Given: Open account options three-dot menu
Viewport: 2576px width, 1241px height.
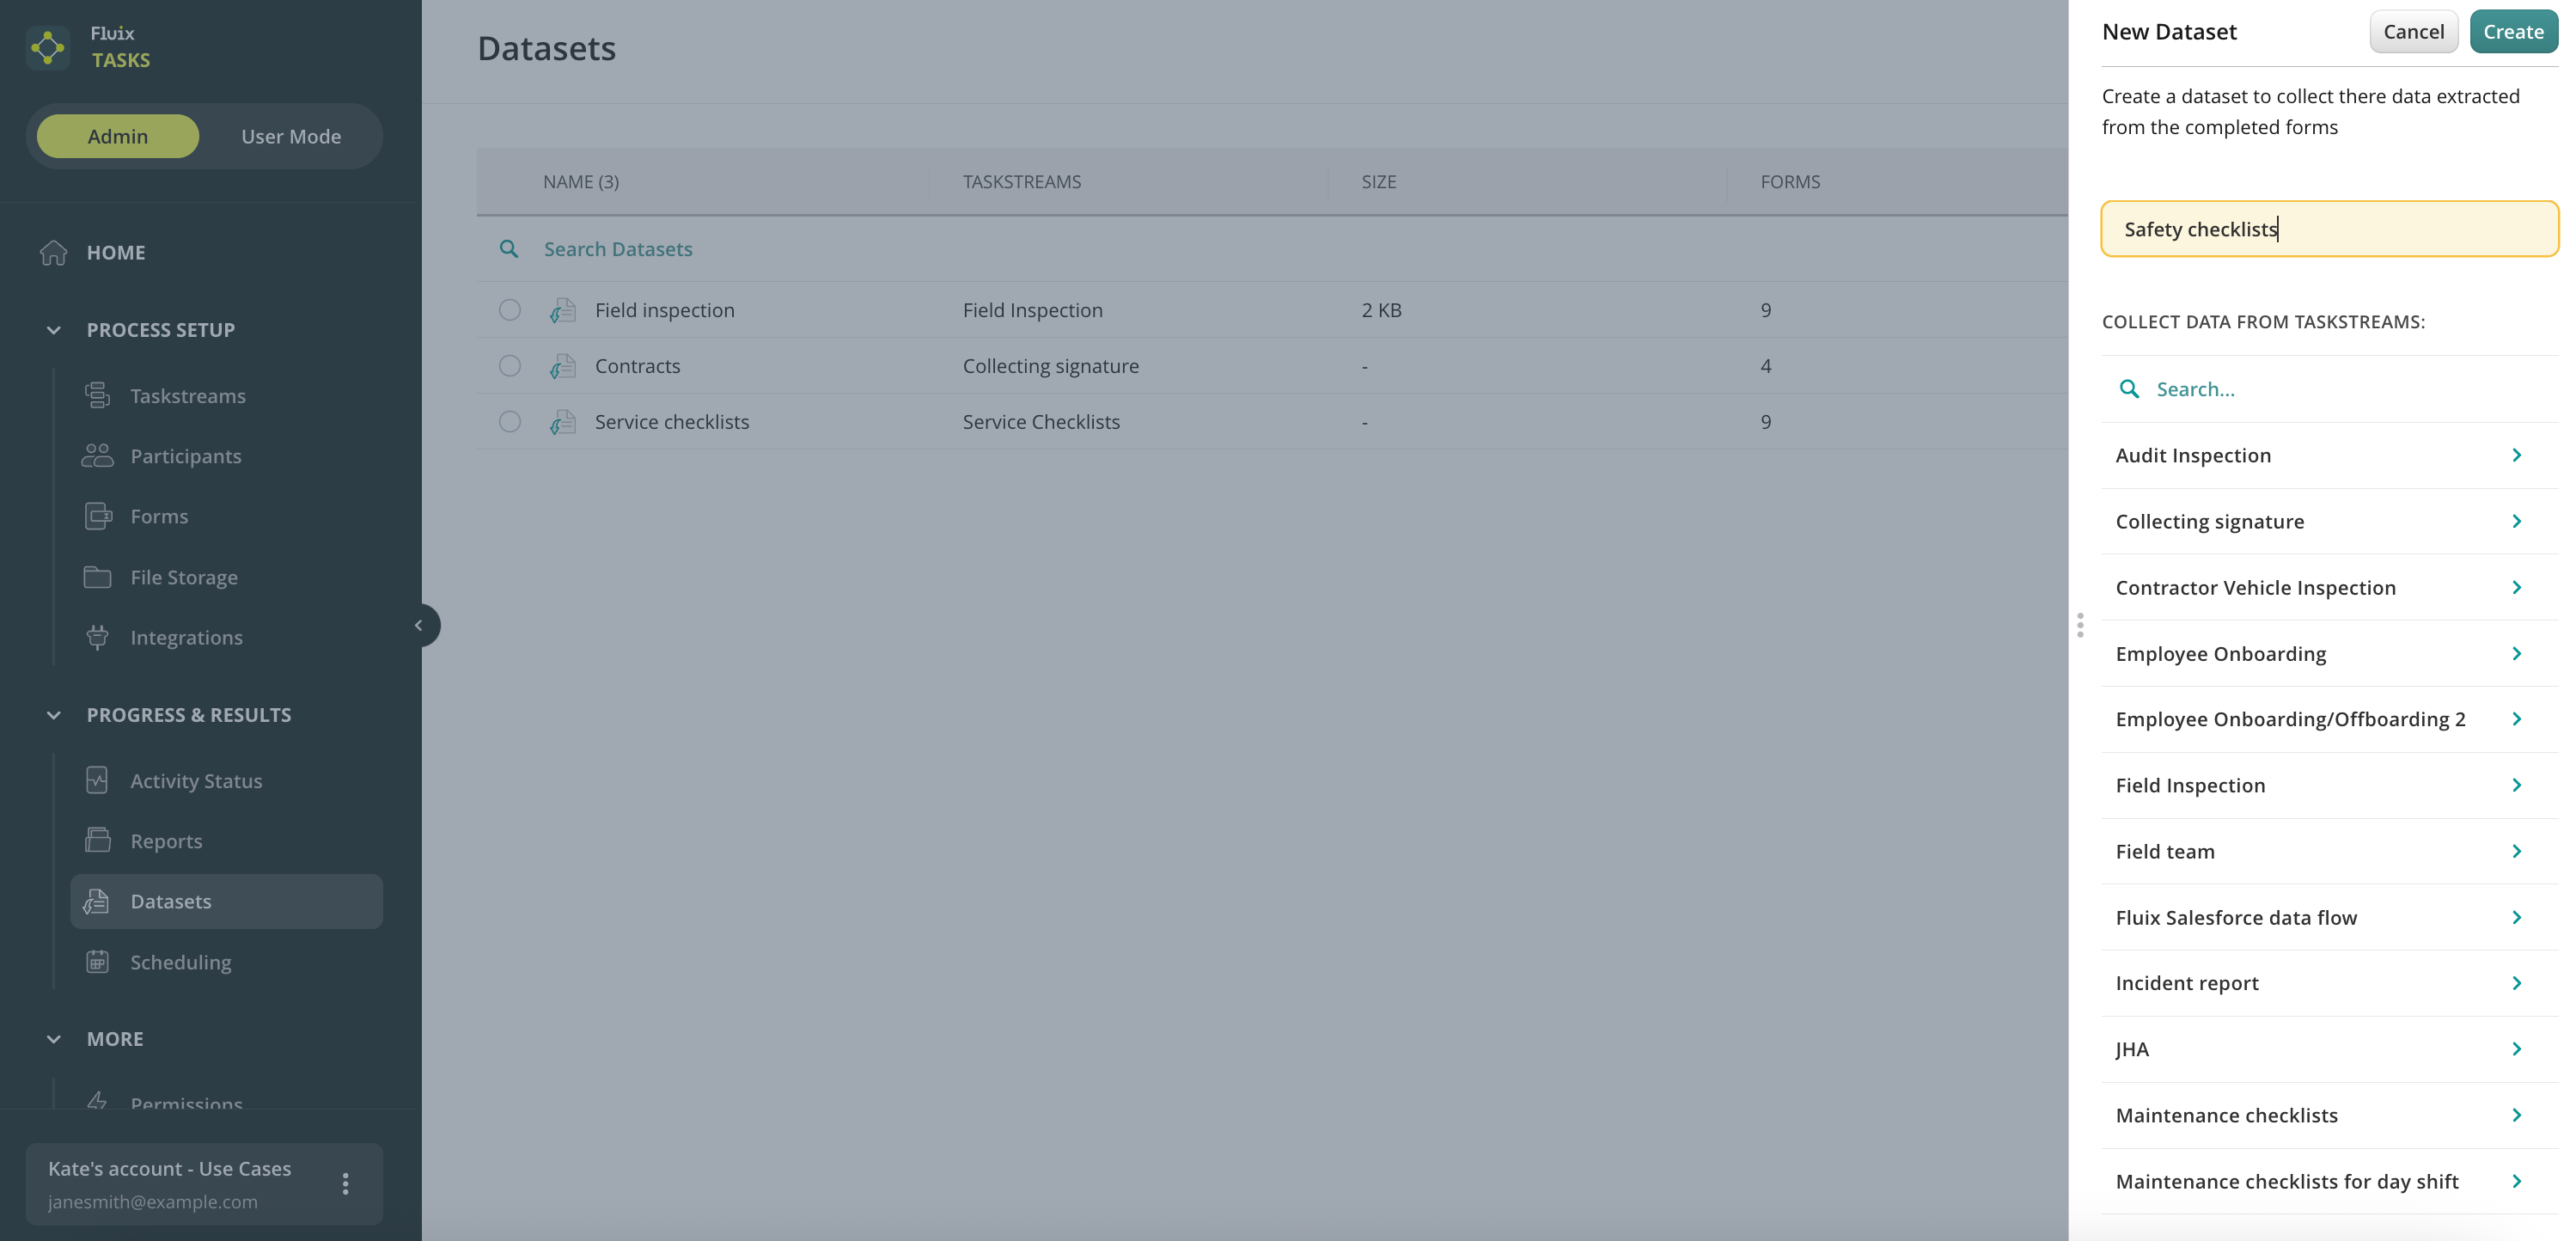Looking at the screenshot, I should point(345,1184).
